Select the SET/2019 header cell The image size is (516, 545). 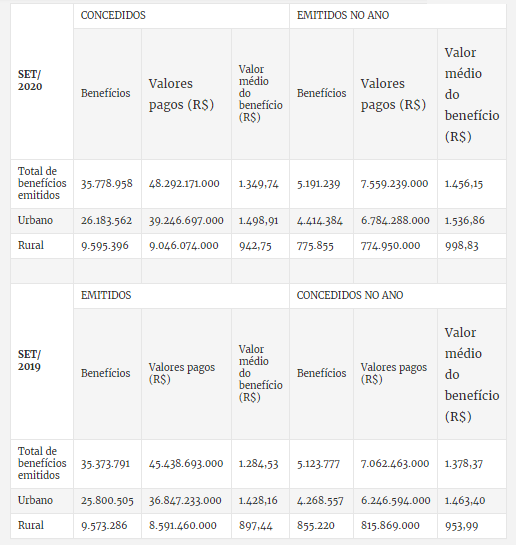tap(42, 361)
